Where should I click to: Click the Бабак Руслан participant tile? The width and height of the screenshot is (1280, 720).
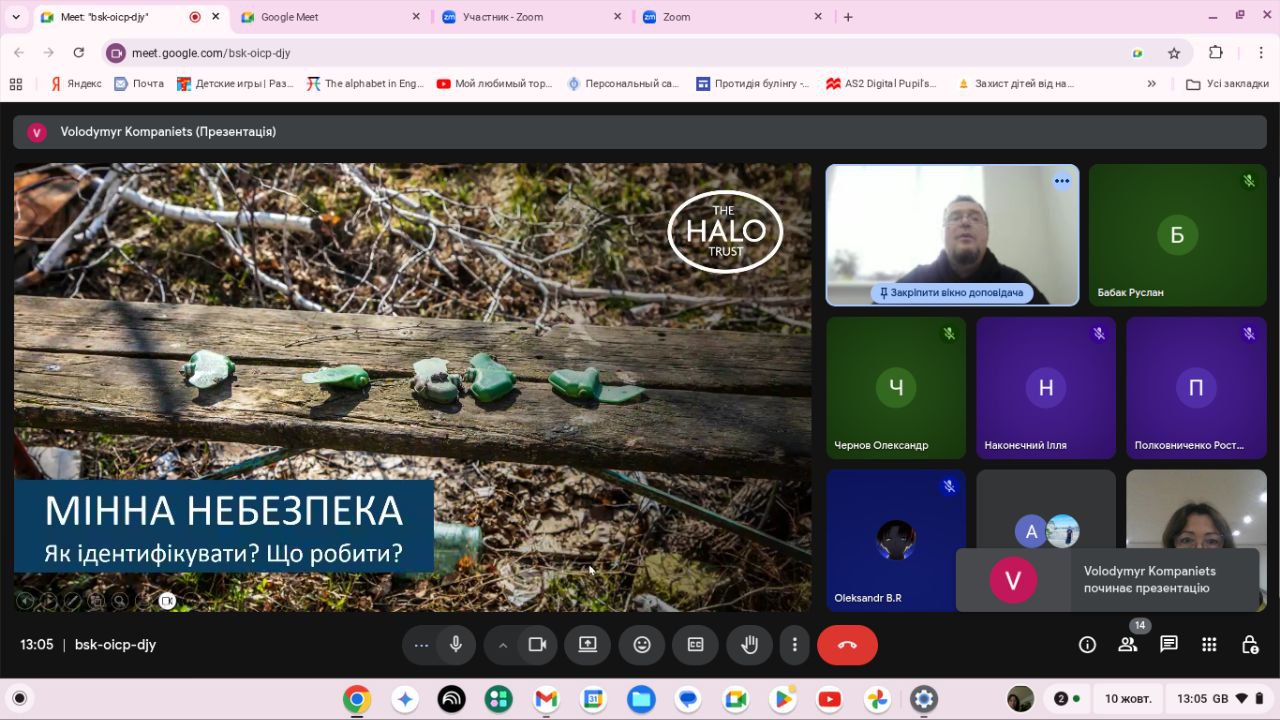[x=1177, y=235]
